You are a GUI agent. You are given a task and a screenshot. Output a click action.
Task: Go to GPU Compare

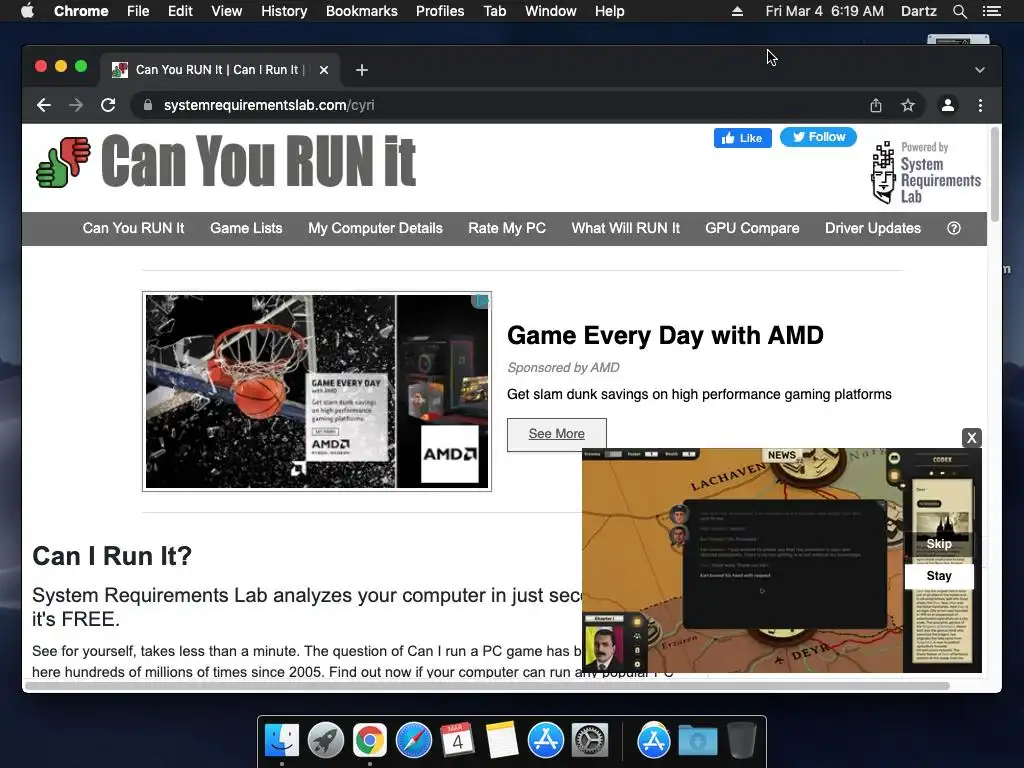click(x=752, y=228)
